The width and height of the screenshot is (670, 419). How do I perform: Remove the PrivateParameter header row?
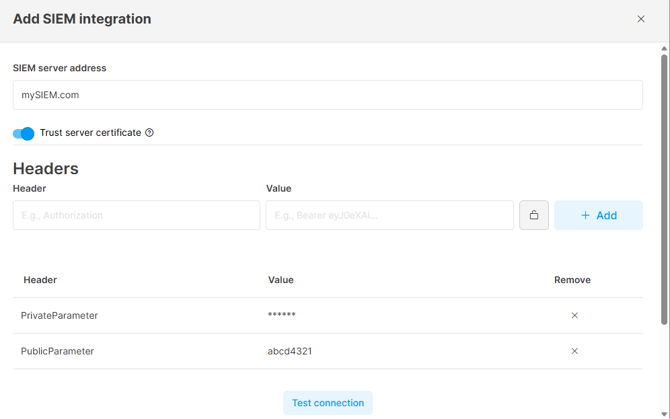click(574, 315)
